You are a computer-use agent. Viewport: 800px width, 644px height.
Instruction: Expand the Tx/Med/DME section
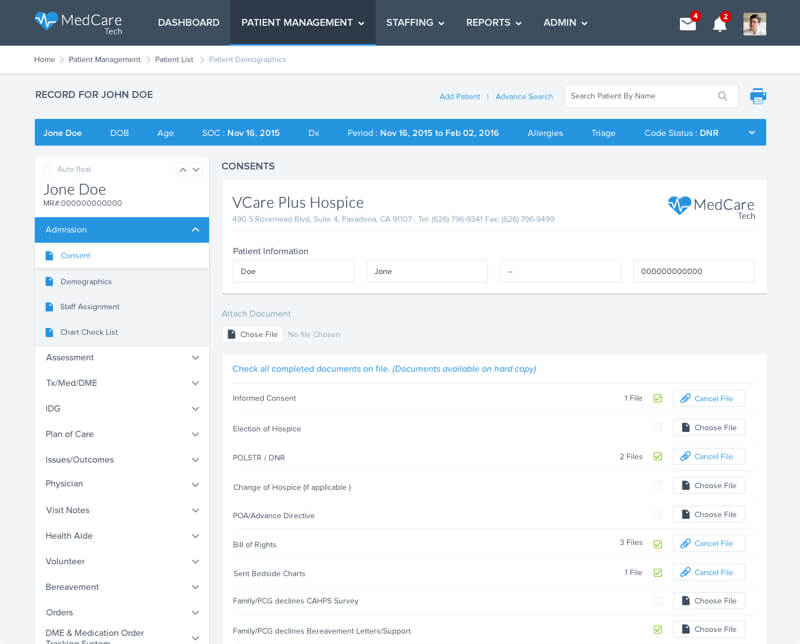122,383
